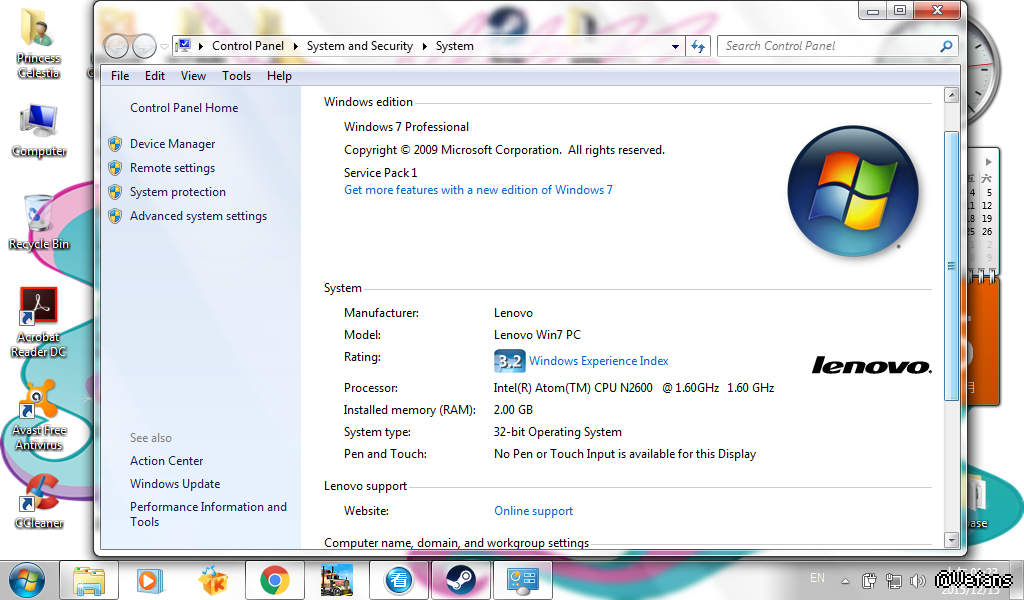The image size is (1024, 600).
Task: Open the View menu
Action: tap(193, 76)
